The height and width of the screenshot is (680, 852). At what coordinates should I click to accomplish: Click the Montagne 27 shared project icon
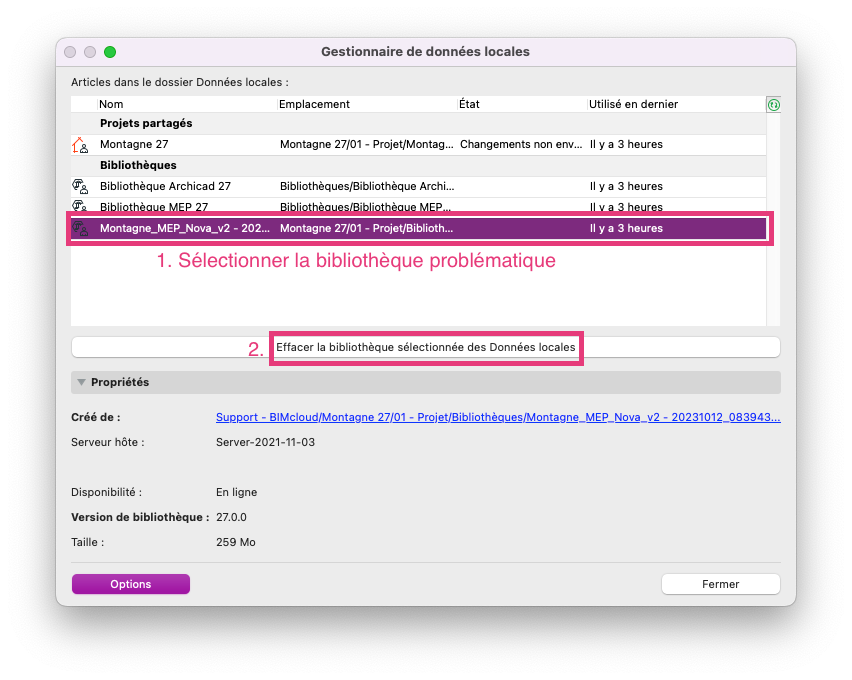point(80,145)
